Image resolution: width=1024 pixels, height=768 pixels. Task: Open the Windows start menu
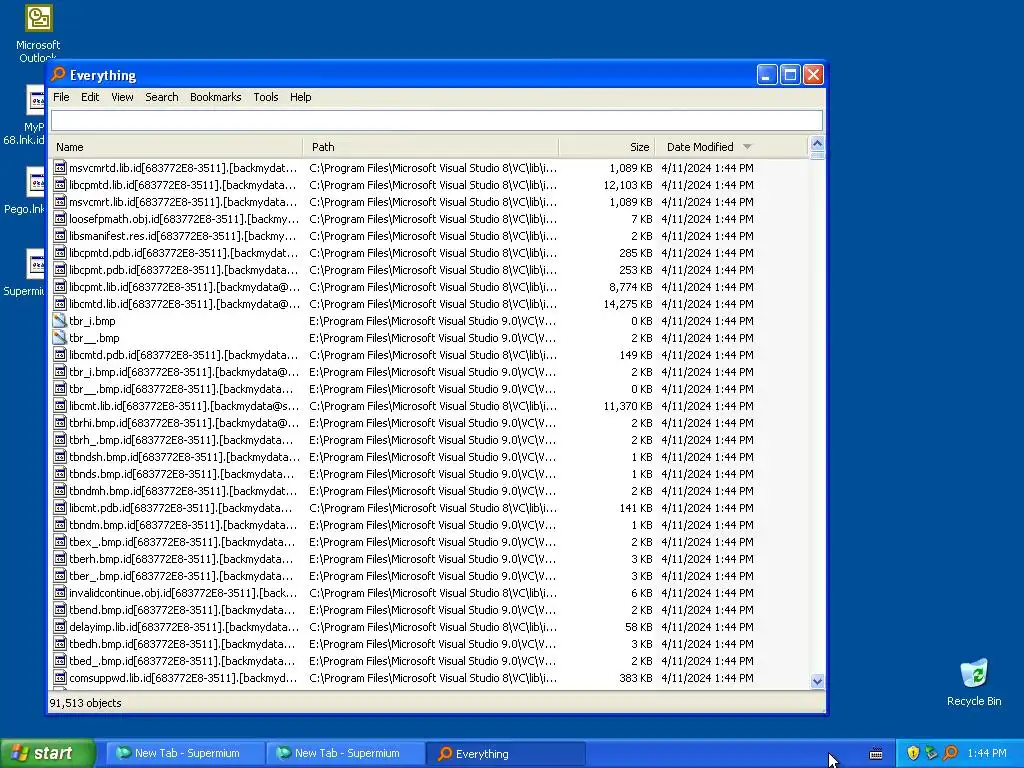(48, 753)
